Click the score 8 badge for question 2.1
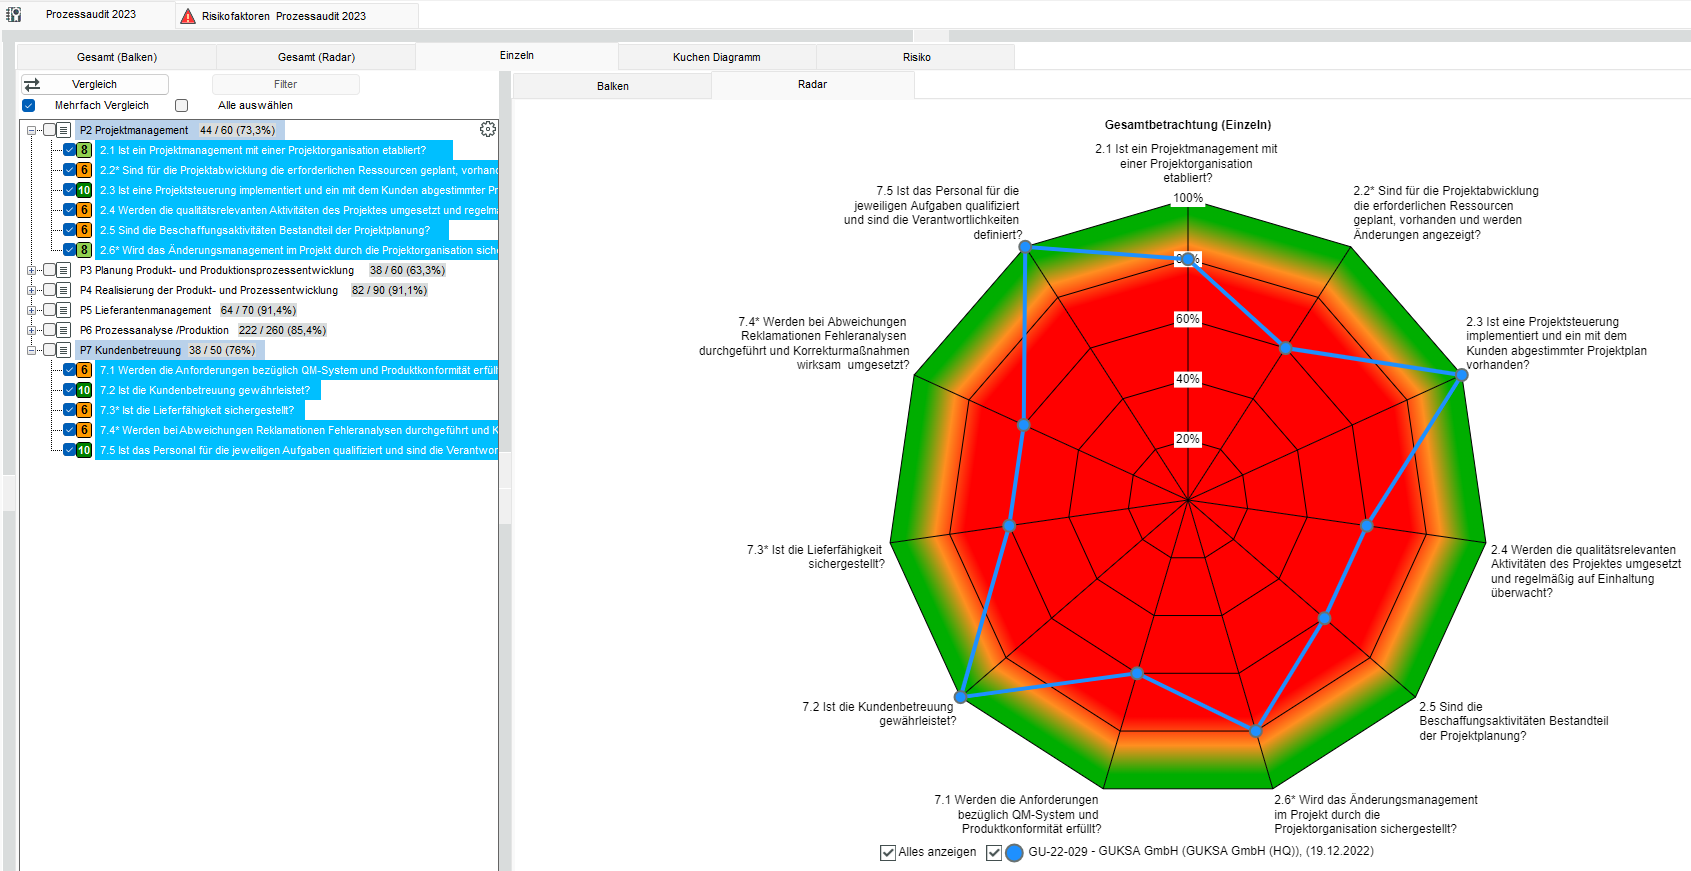 (x=84, y=150)
